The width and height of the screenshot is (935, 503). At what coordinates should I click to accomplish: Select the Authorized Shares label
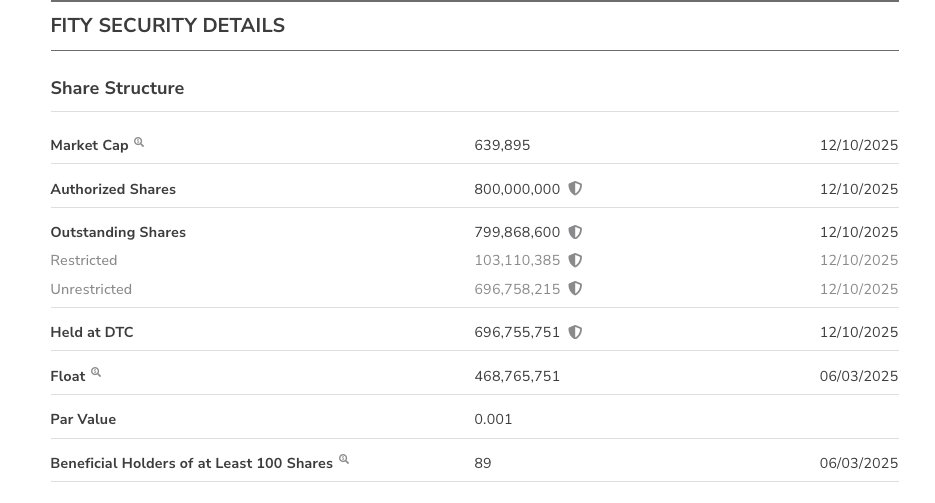pos(113,189)
